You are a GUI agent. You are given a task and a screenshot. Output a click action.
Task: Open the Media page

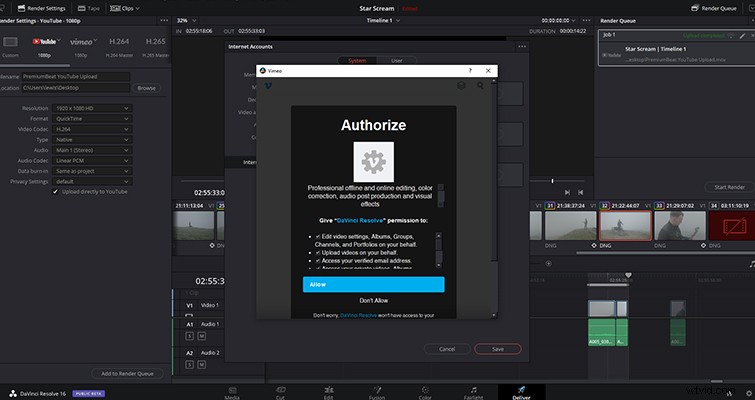click(232, 393)
